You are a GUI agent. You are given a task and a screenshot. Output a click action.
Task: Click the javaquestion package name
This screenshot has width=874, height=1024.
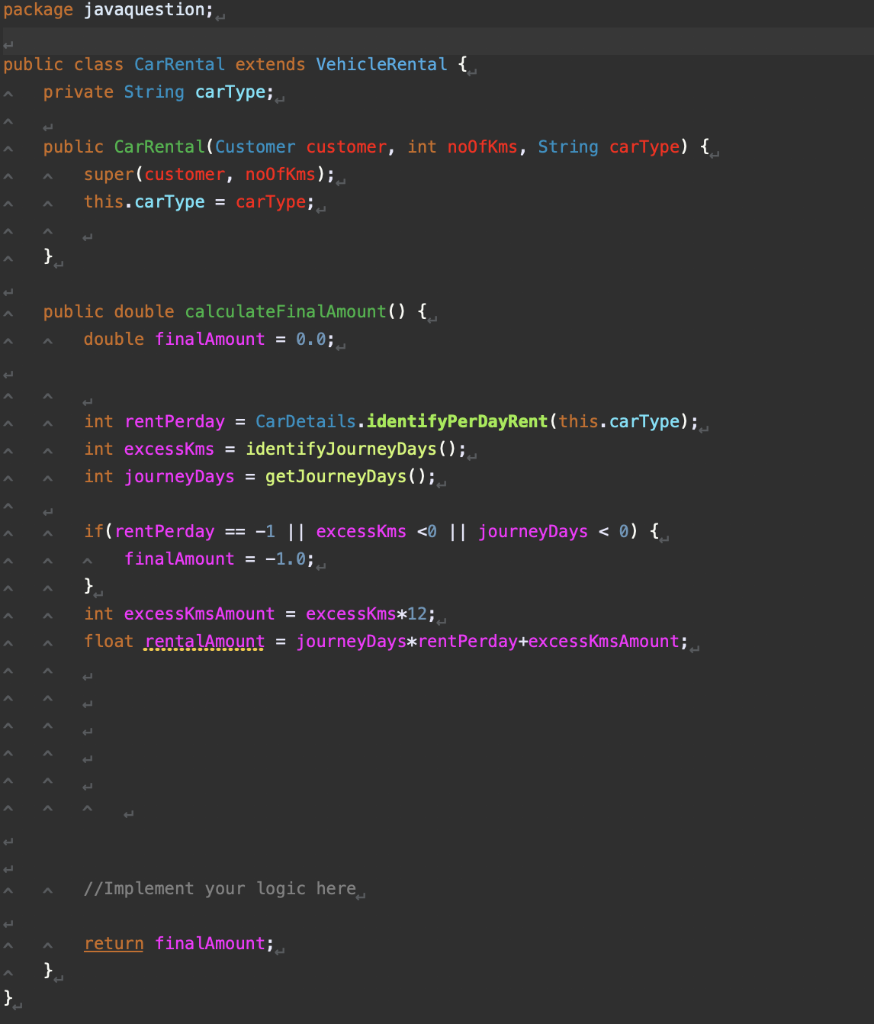click(x=146, y=10)
